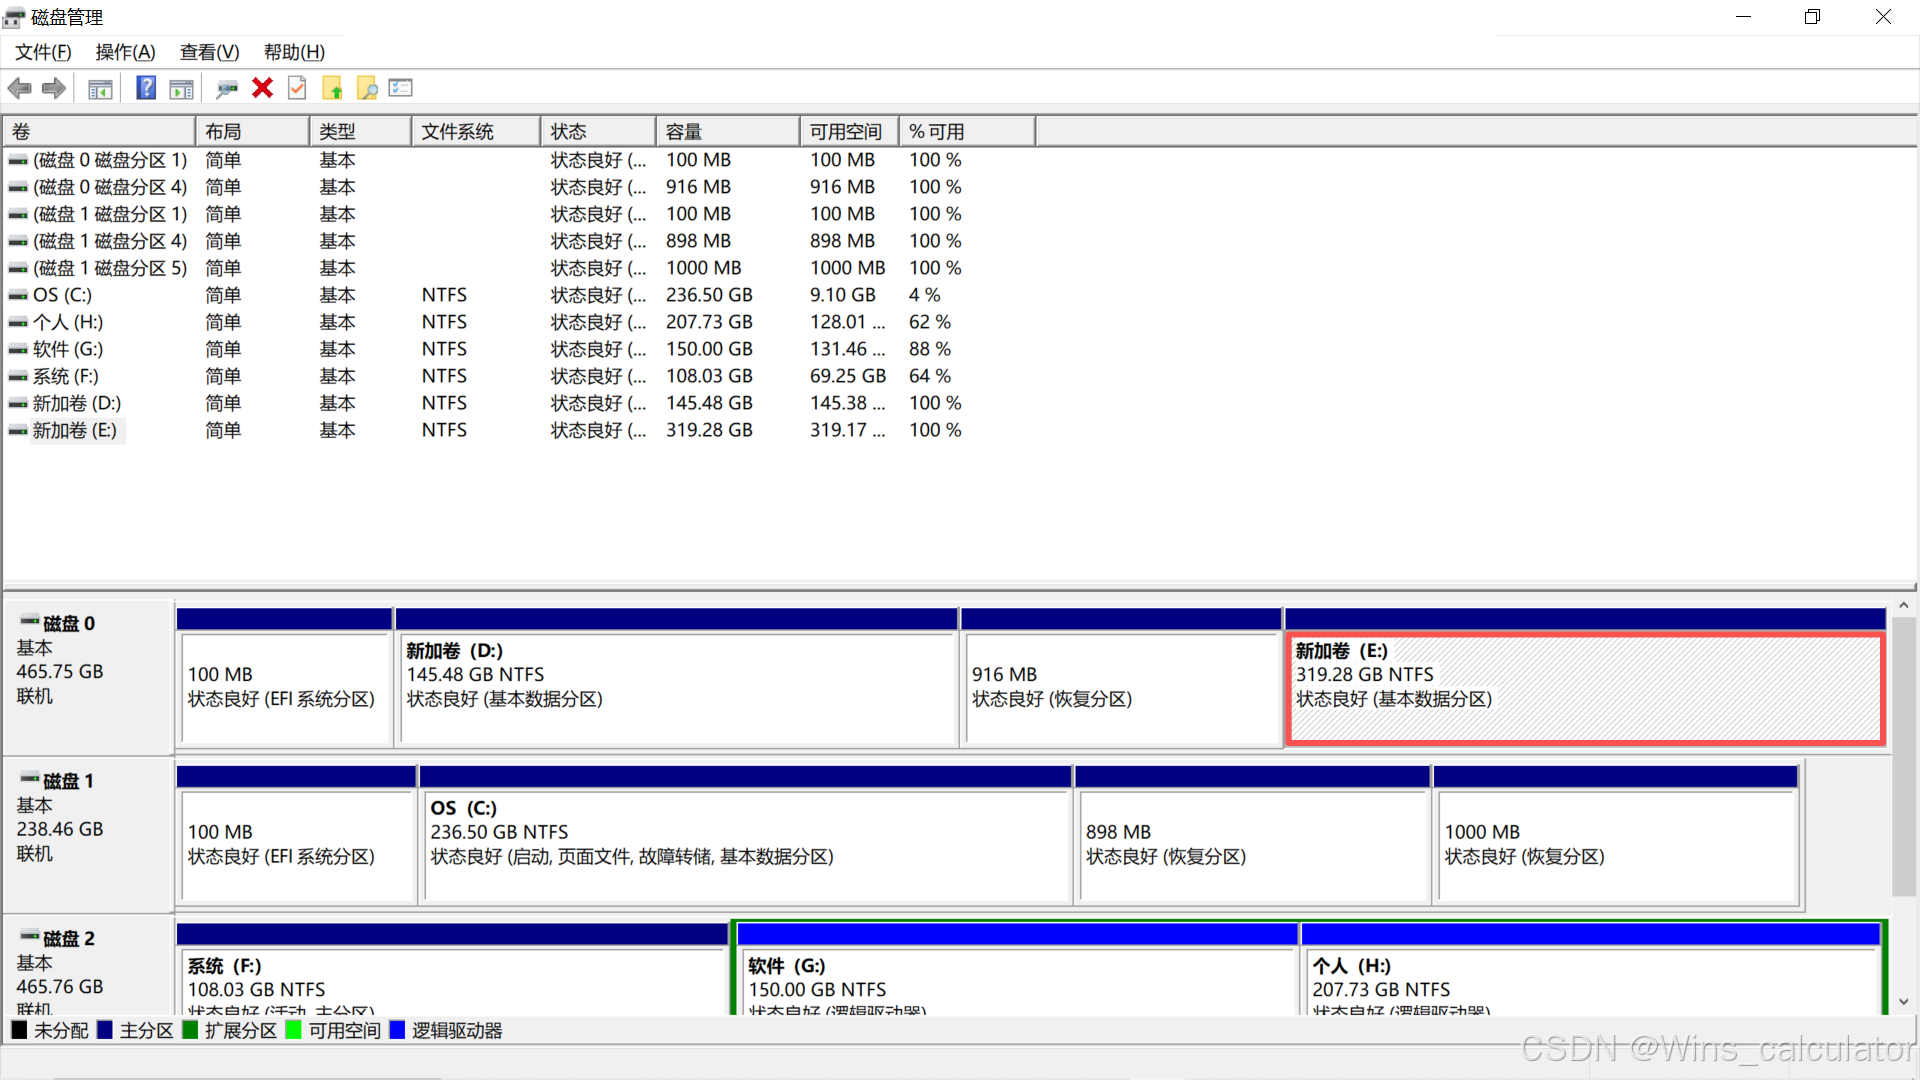Click the scroll down arrow in disk pane
The width and height of the screenshot is (1920, 1080).
[1903, 1001]
